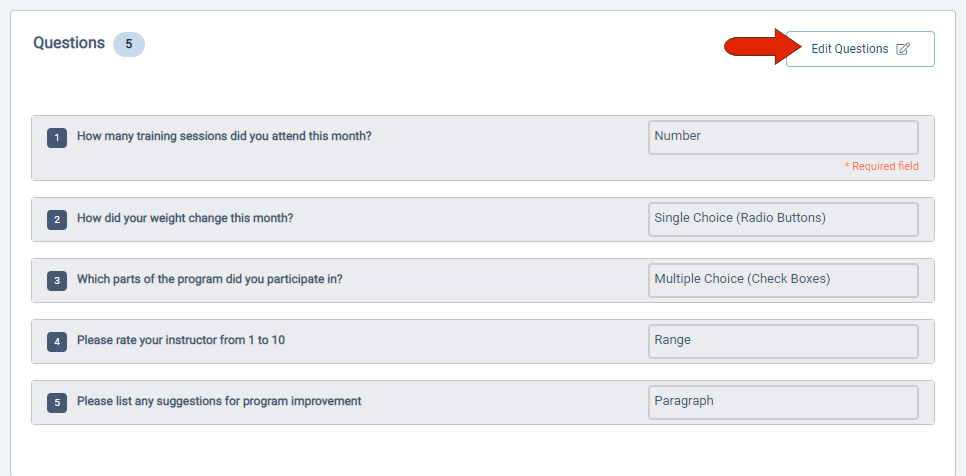Click the Multiple Choice (Check Boxes) field
Image resolution: width=966 pixels, height=476 pixels.
coord(783,280)
